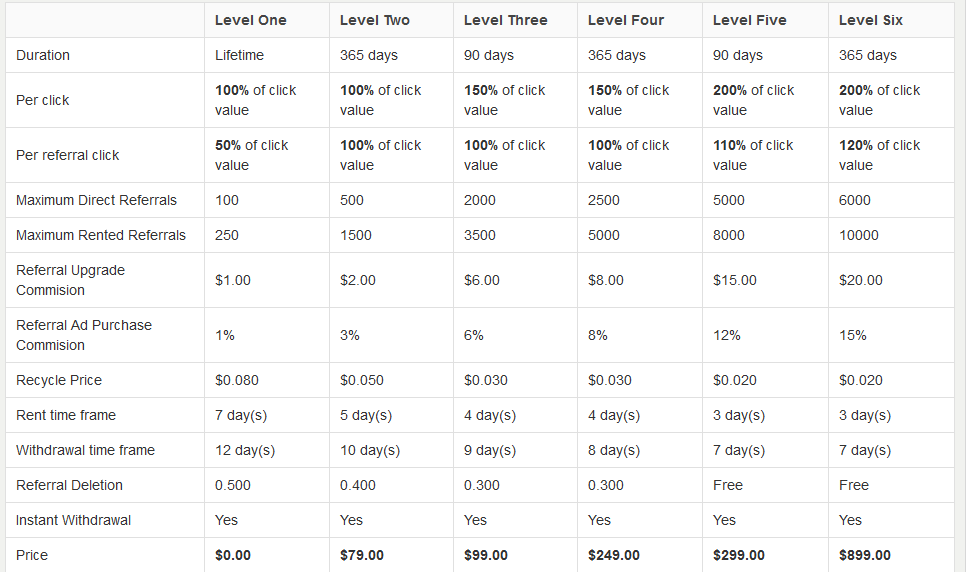Click the Referral Upgrade Commision row label
966x572 pixels.
pyautogui.click(x=70, y=280)
